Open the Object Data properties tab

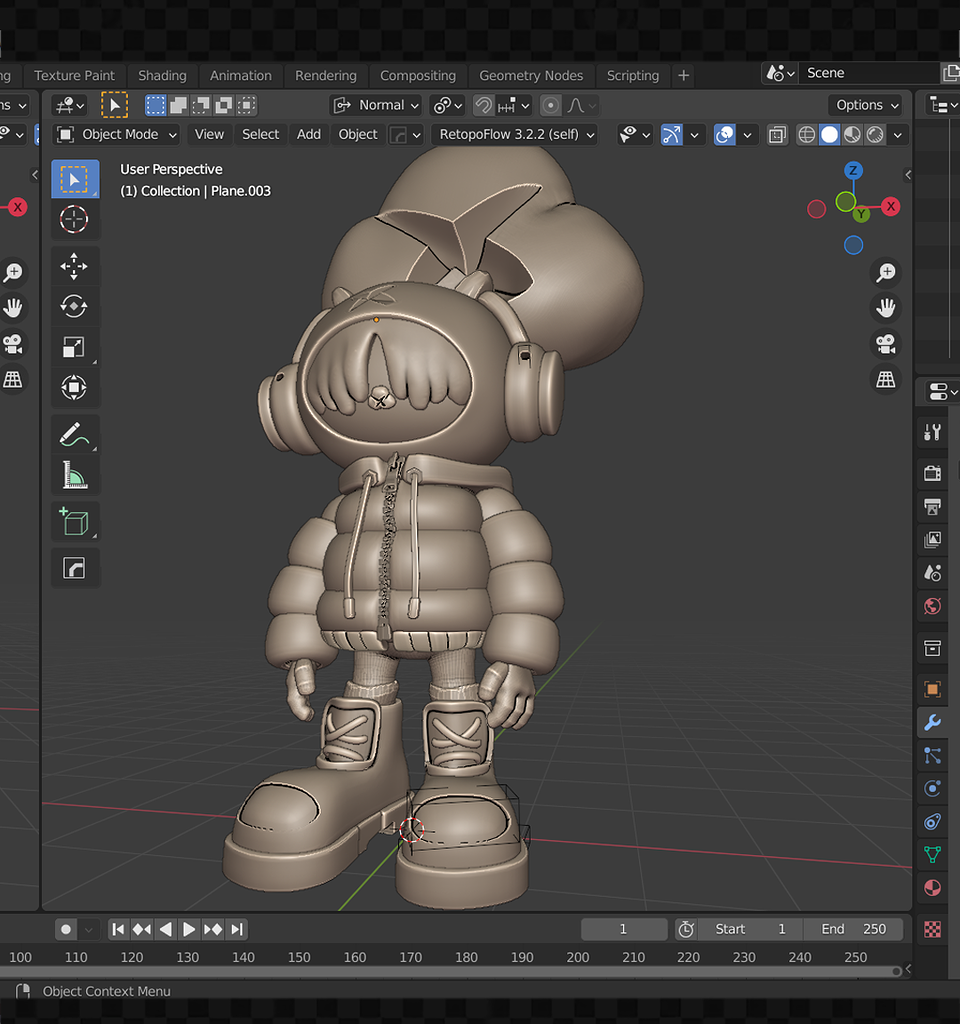pyautogui.click(x=933, y=855)
